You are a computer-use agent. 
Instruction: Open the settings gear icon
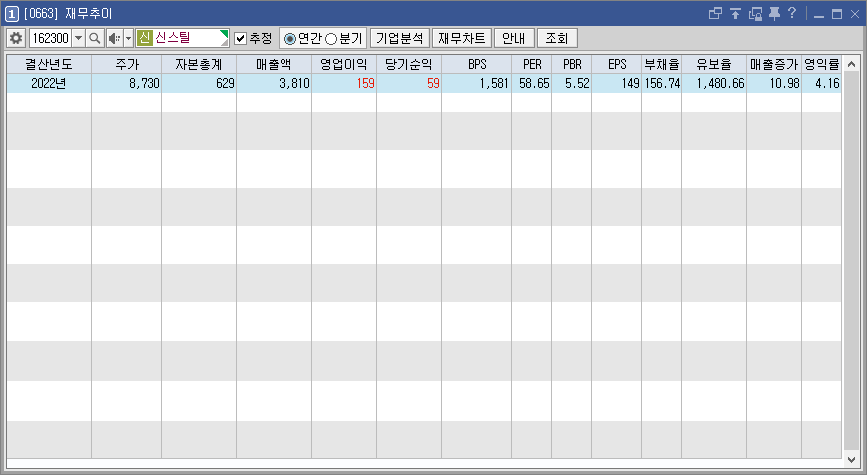pos(16,38)
